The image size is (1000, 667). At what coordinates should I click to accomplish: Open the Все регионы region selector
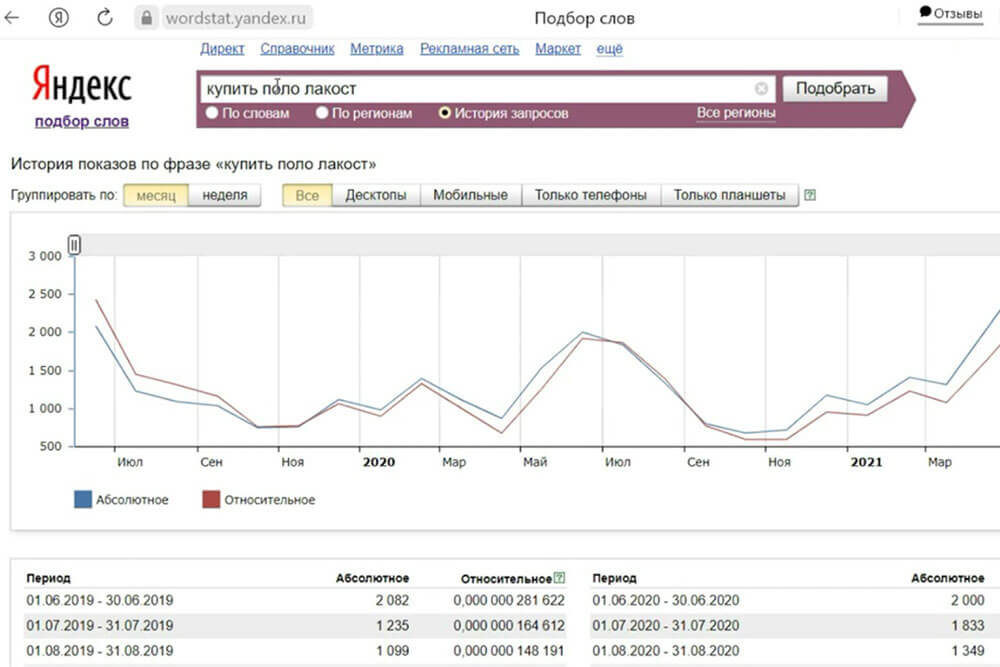[736, 113]
